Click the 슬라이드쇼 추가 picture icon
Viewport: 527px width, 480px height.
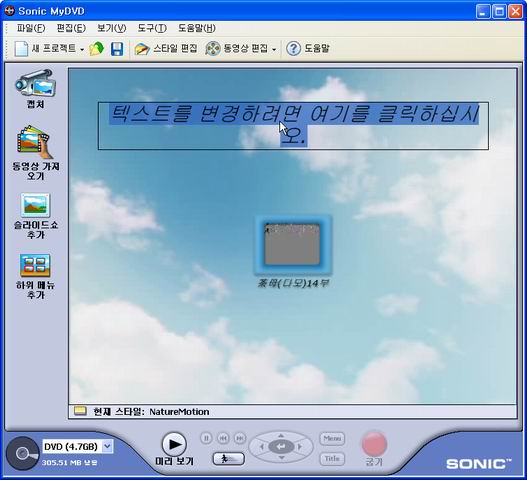(x=35, y=205)
